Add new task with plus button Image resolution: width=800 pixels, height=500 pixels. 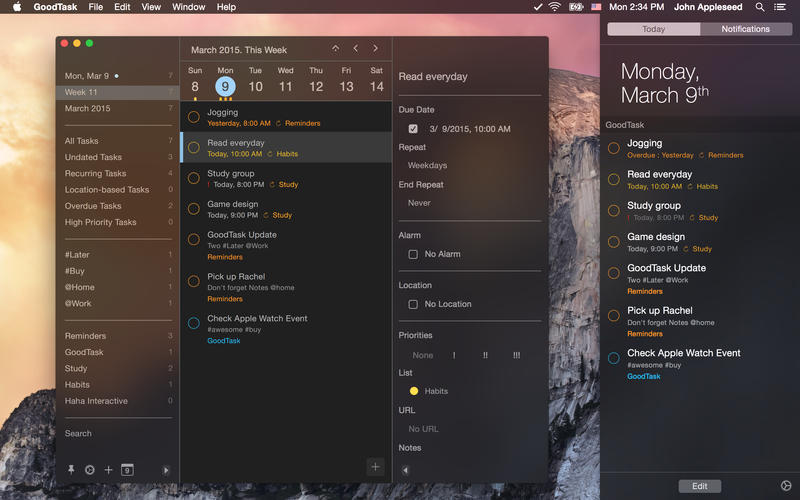[x=375, y=466]
